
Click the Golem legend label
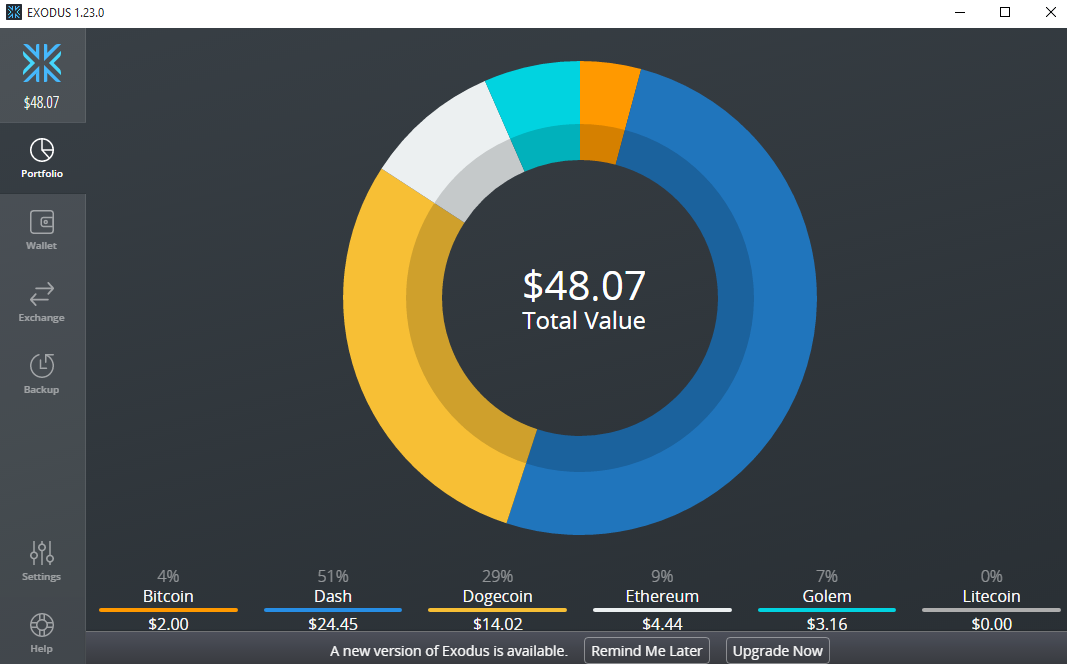(x=827, y=596)
